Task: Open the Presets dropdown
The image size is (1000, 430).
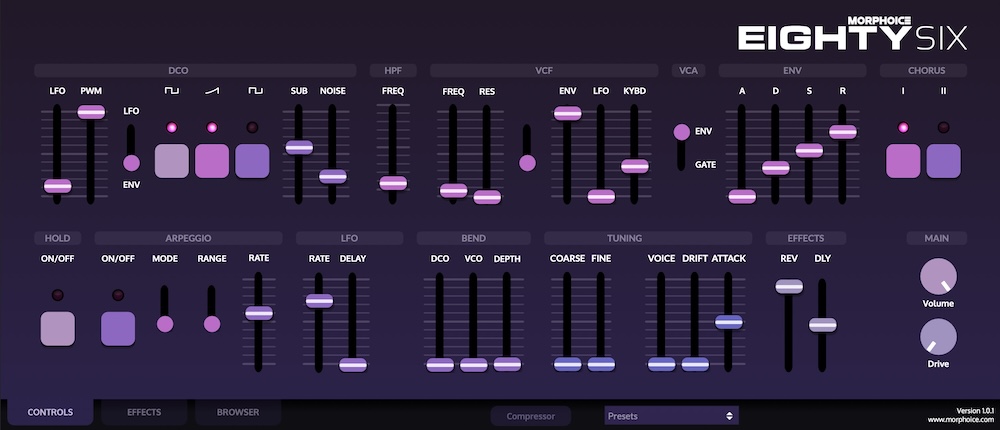Action: 672,416
